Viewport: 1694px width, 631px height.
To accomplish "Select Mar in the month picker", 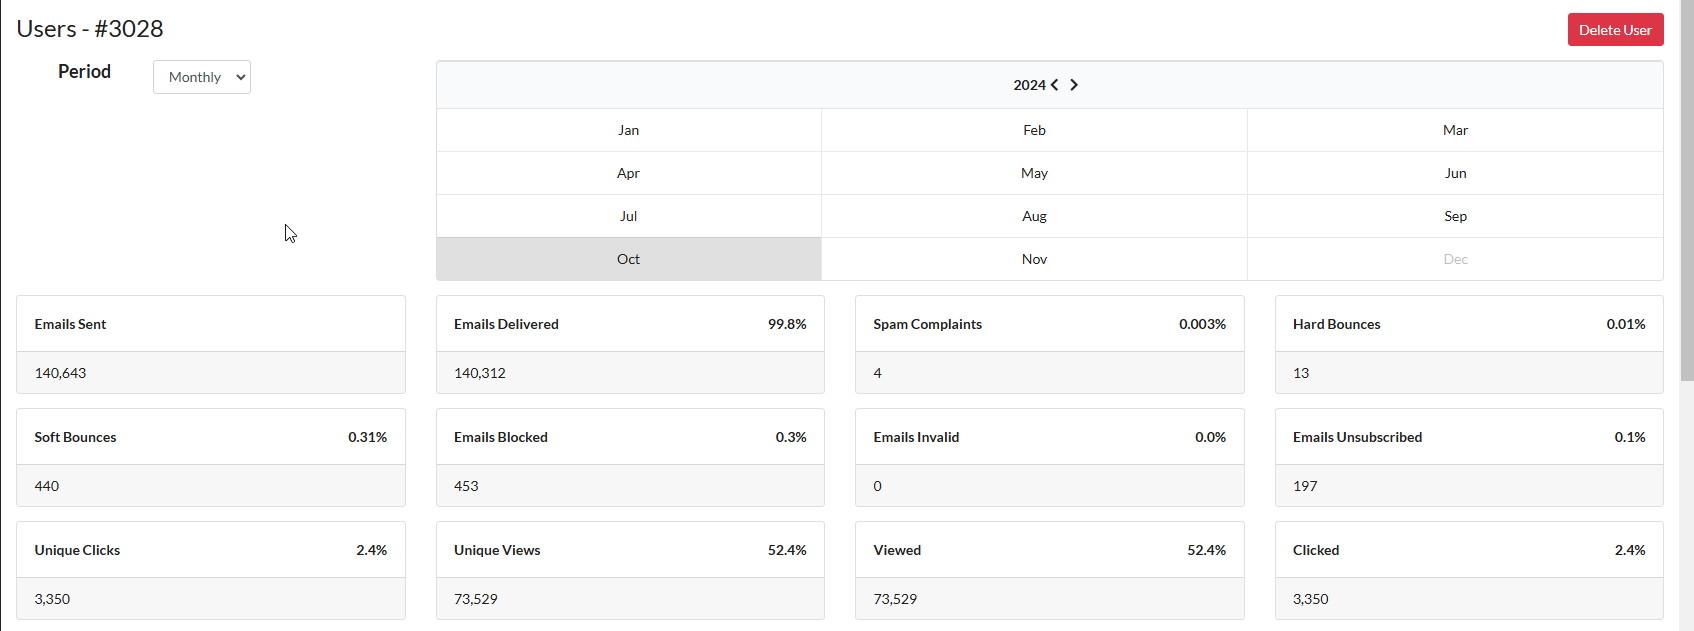I will 1455,130.
